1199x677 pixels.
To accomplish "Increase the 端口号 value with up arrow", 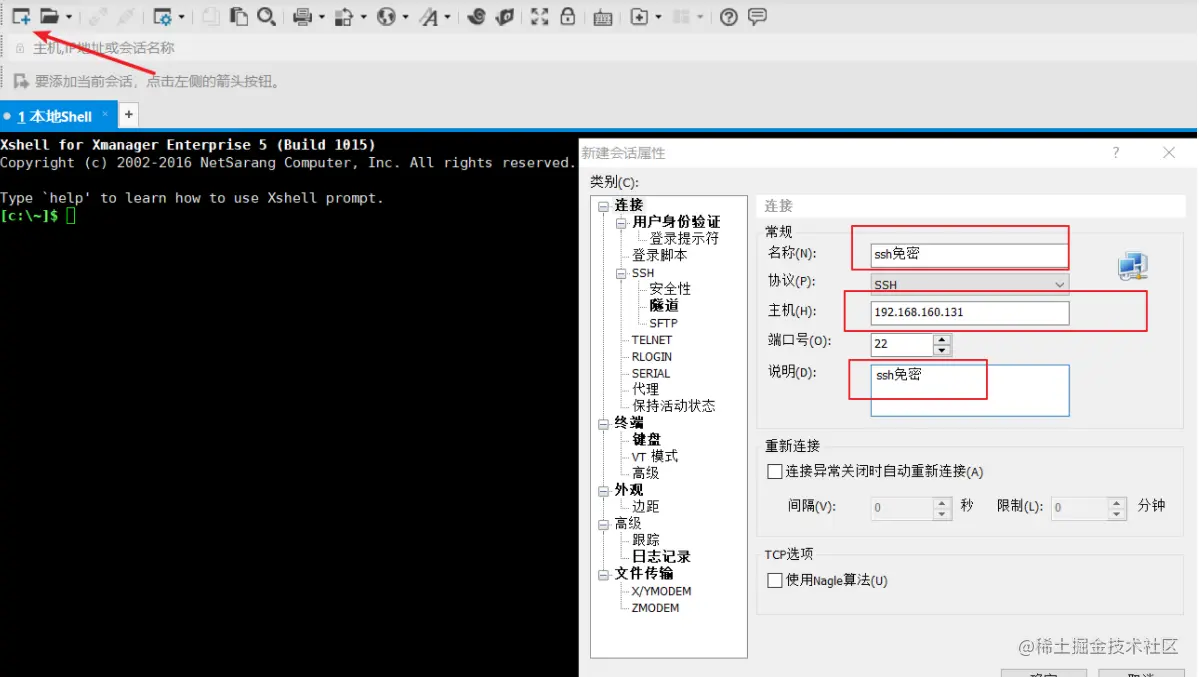I will click(942, 339).
